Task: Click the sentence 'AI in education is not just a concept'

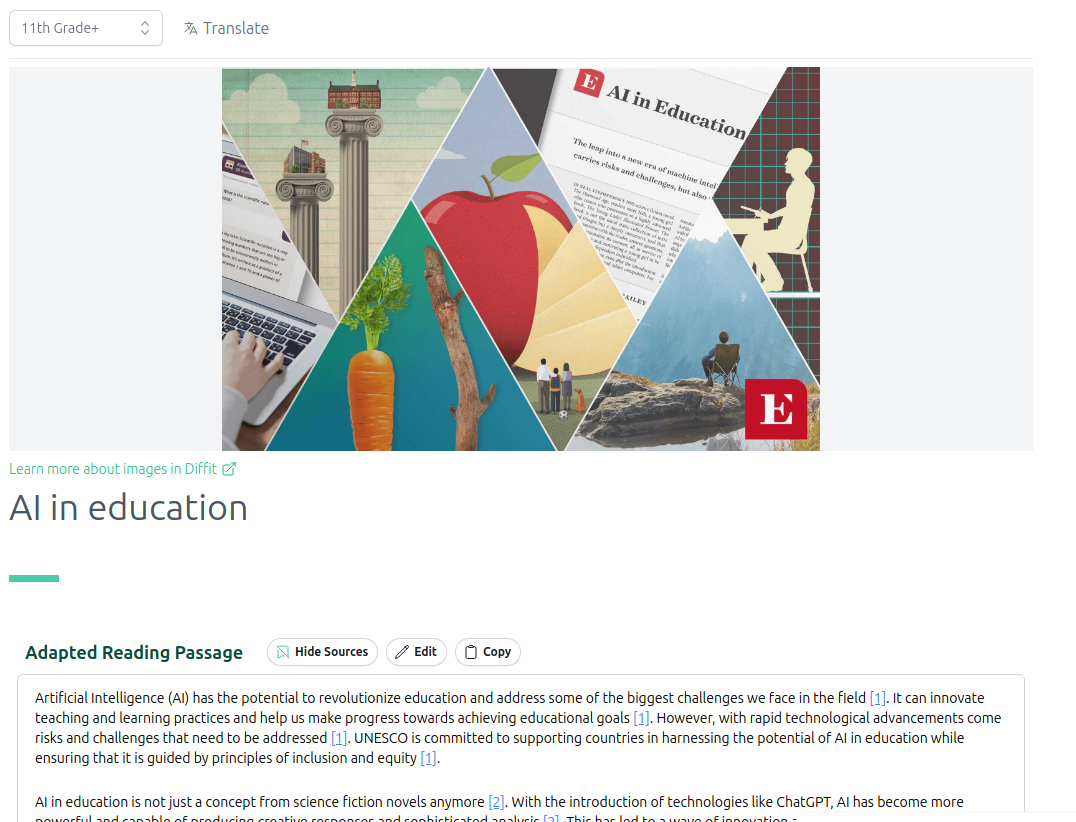Action: click(x=259, y=801)
